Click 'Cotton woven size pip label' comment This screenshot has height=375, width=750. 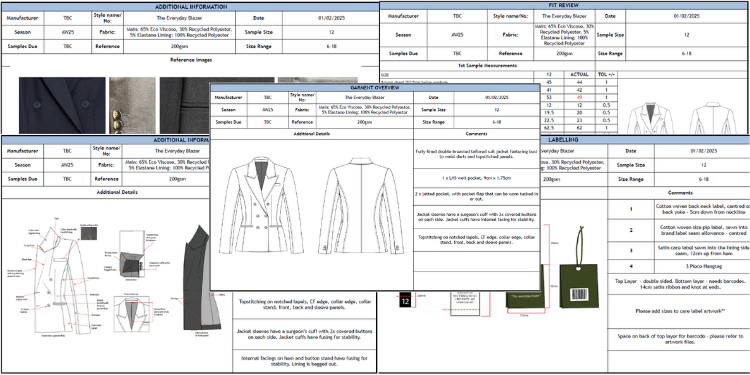coord(702,230)
